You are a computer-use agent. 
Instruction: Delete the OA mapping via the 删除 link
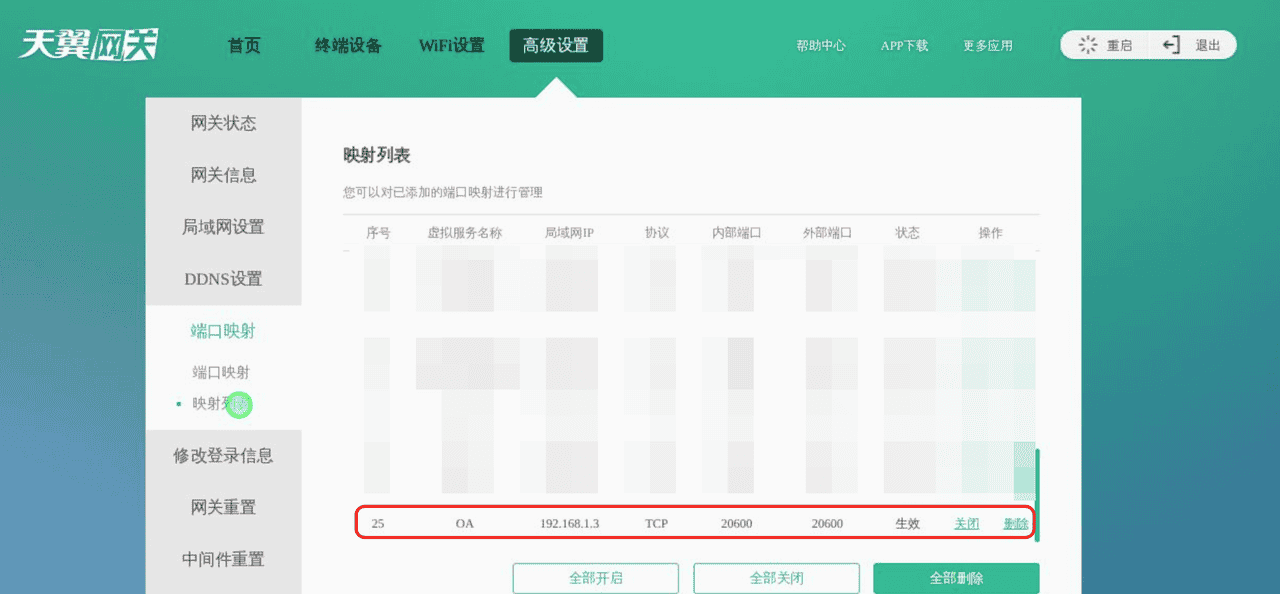[x=1016, y=522]
